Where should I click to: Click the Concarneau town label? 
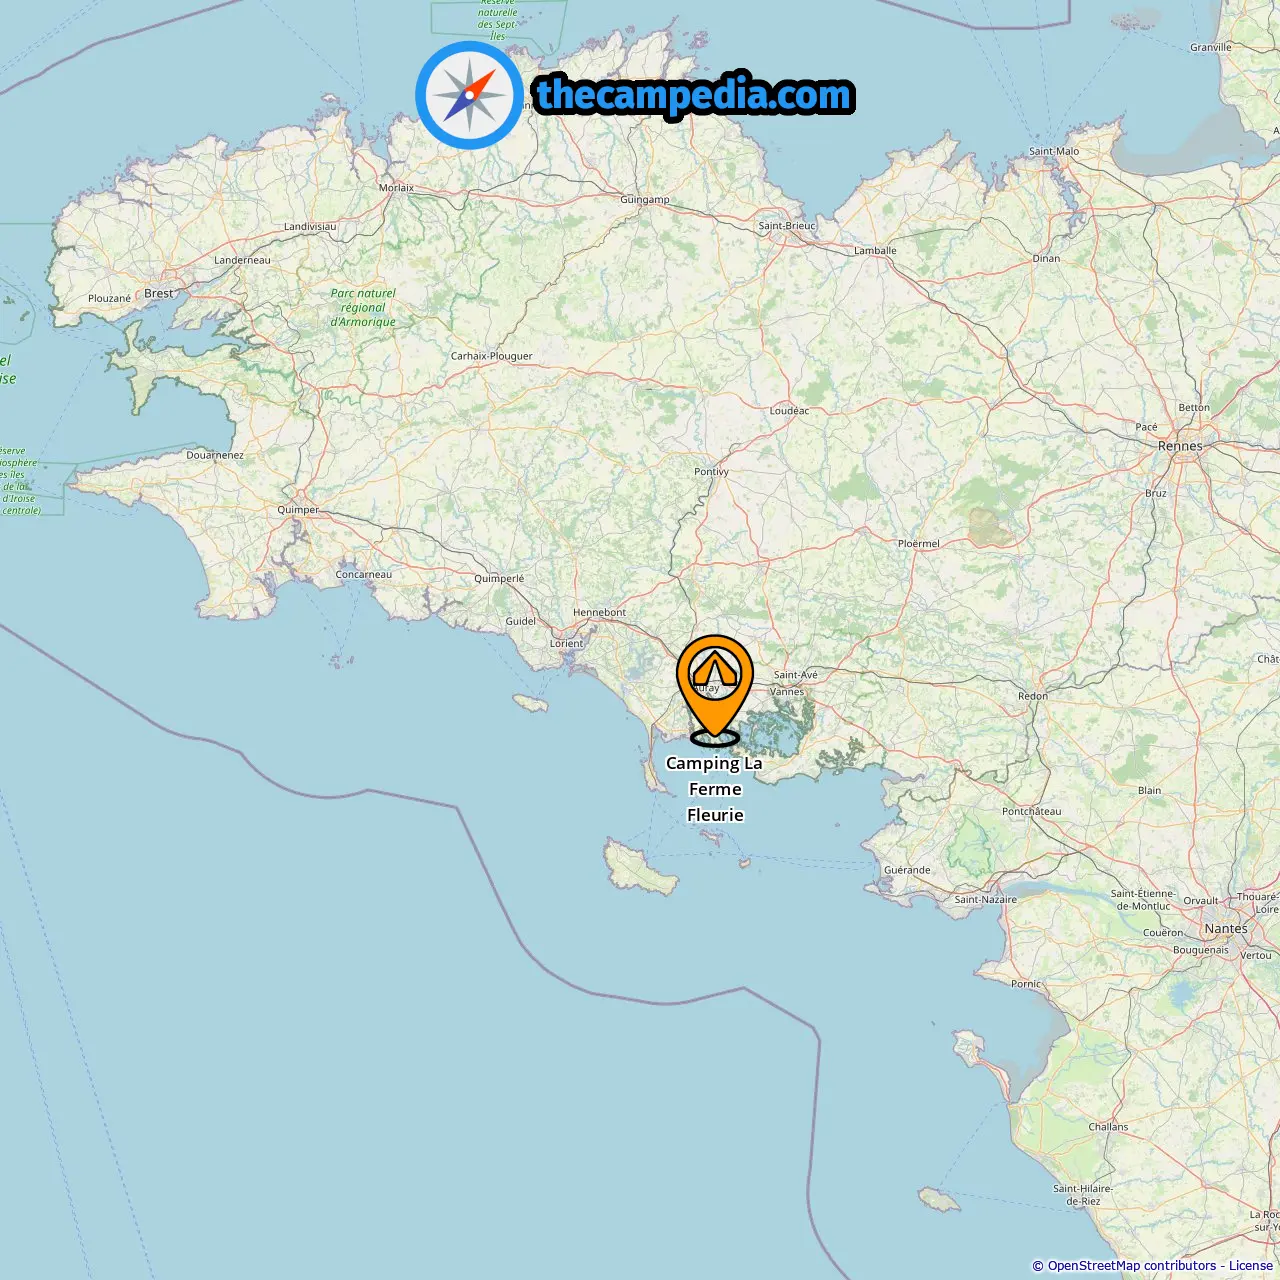point(364,574)
